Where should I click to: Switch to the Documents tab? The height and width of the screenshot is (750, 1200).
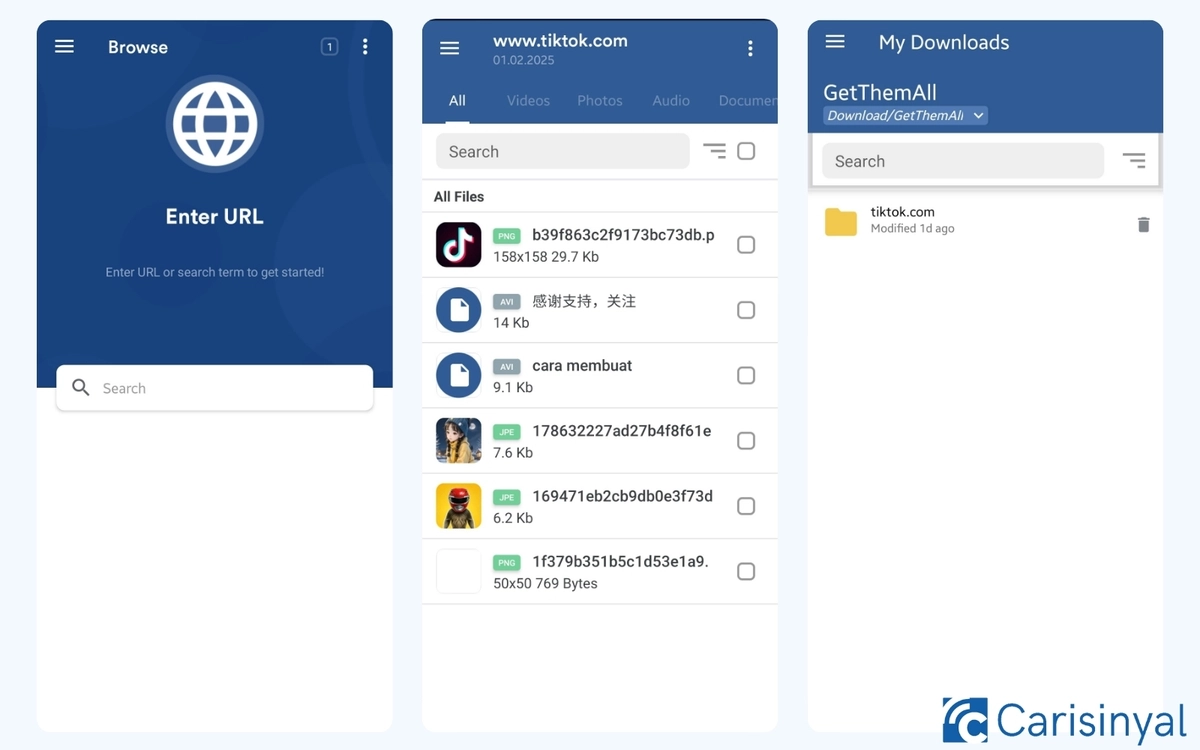[747, 101]
